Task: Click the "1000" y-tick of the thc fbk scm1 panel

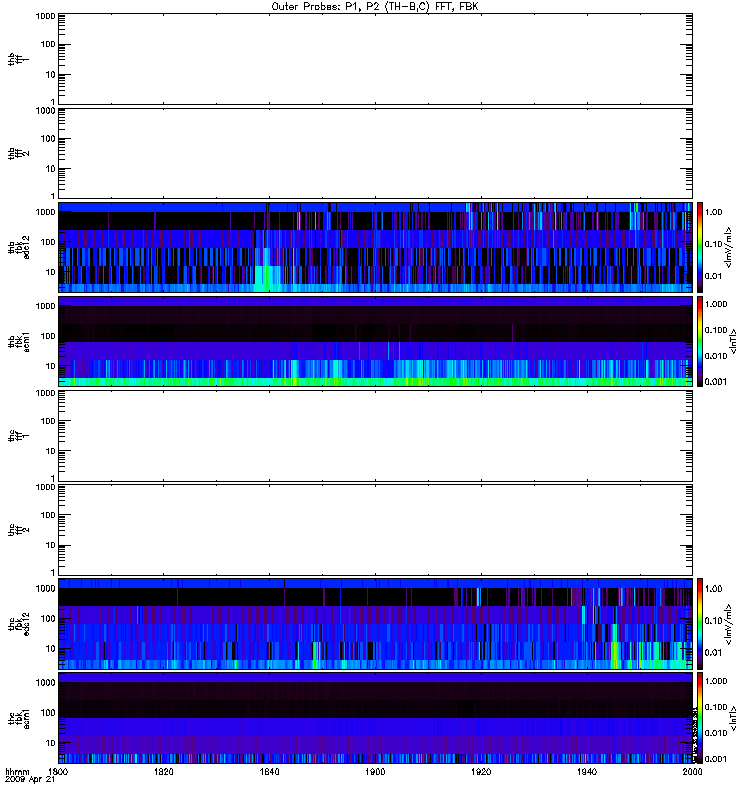Action: click(45, 683)
